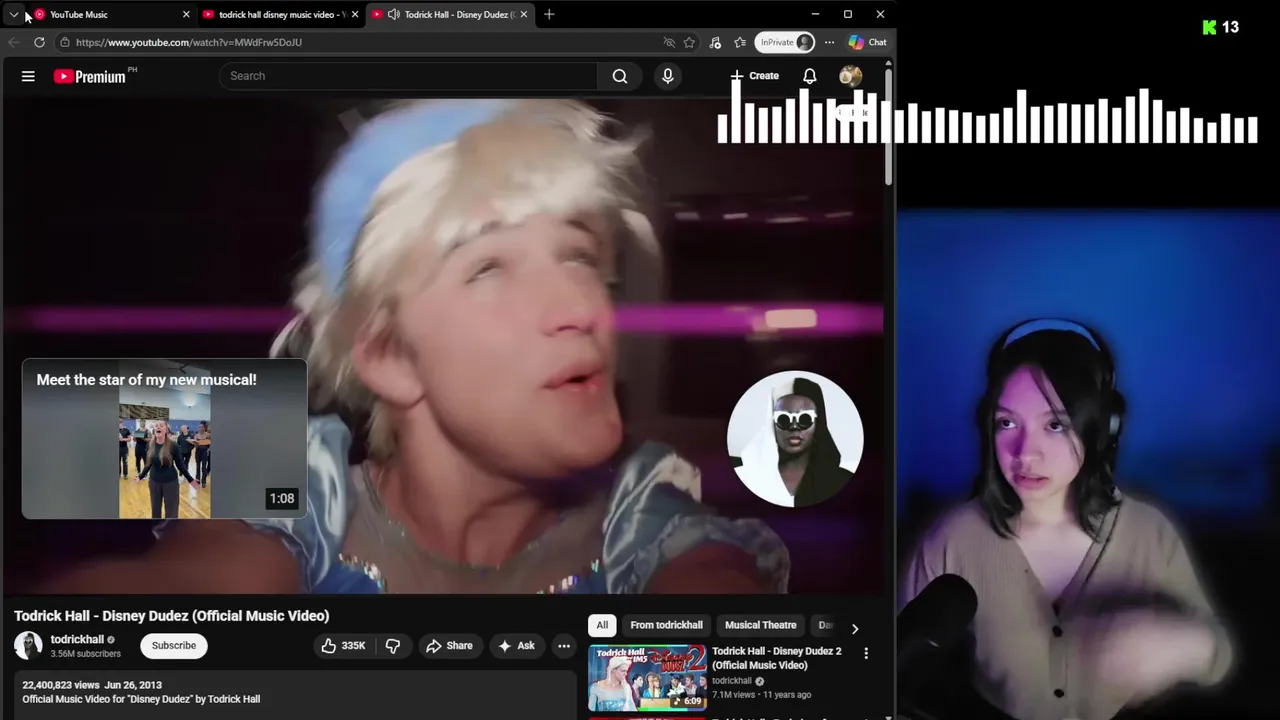The image size is (1280, 720).
Task: Select the Musical Theatre filter chip
Action: (761, 625)
